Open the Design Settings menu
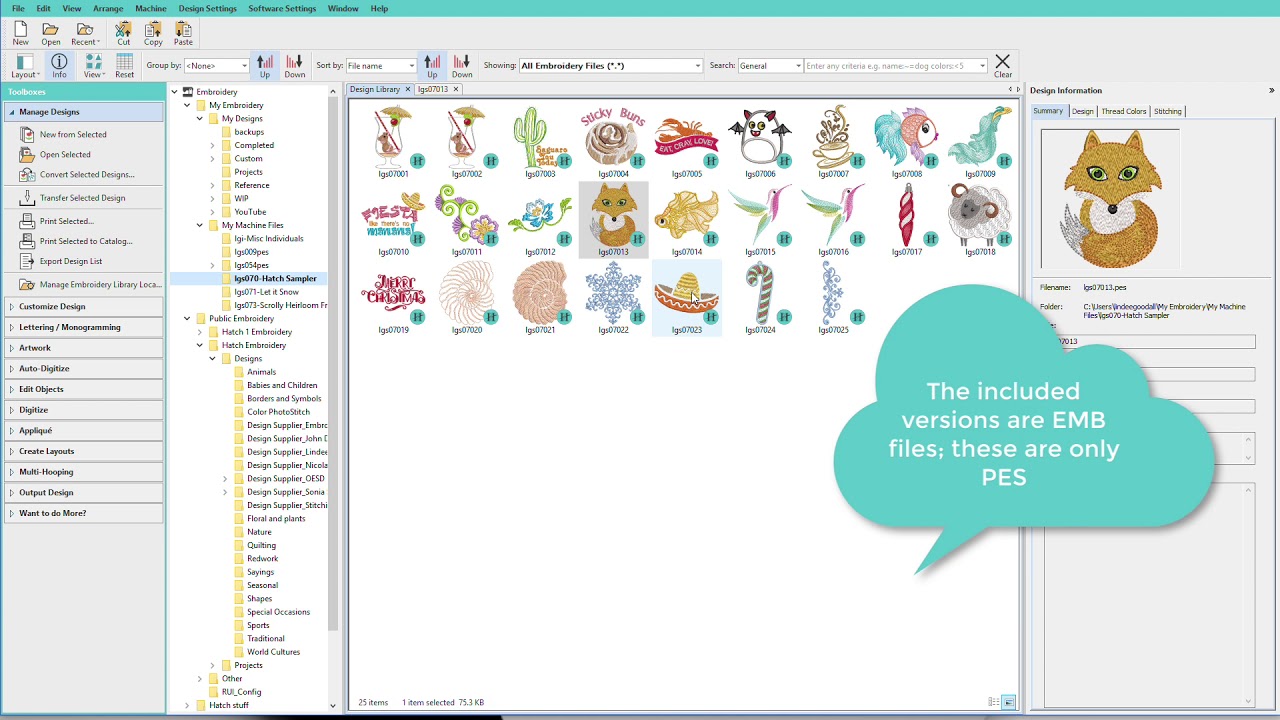The width and height of the screenshot is (1280, 720). coord(208,8)
